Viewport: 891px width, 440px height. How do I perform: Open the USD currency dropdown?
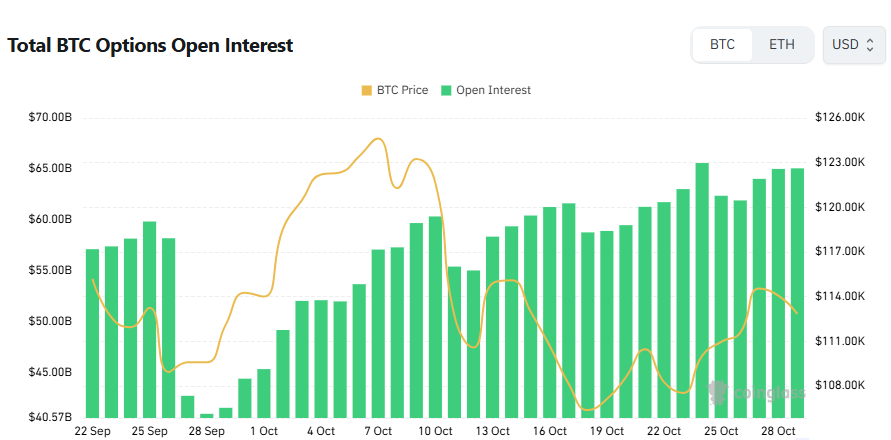coord(853,45)
